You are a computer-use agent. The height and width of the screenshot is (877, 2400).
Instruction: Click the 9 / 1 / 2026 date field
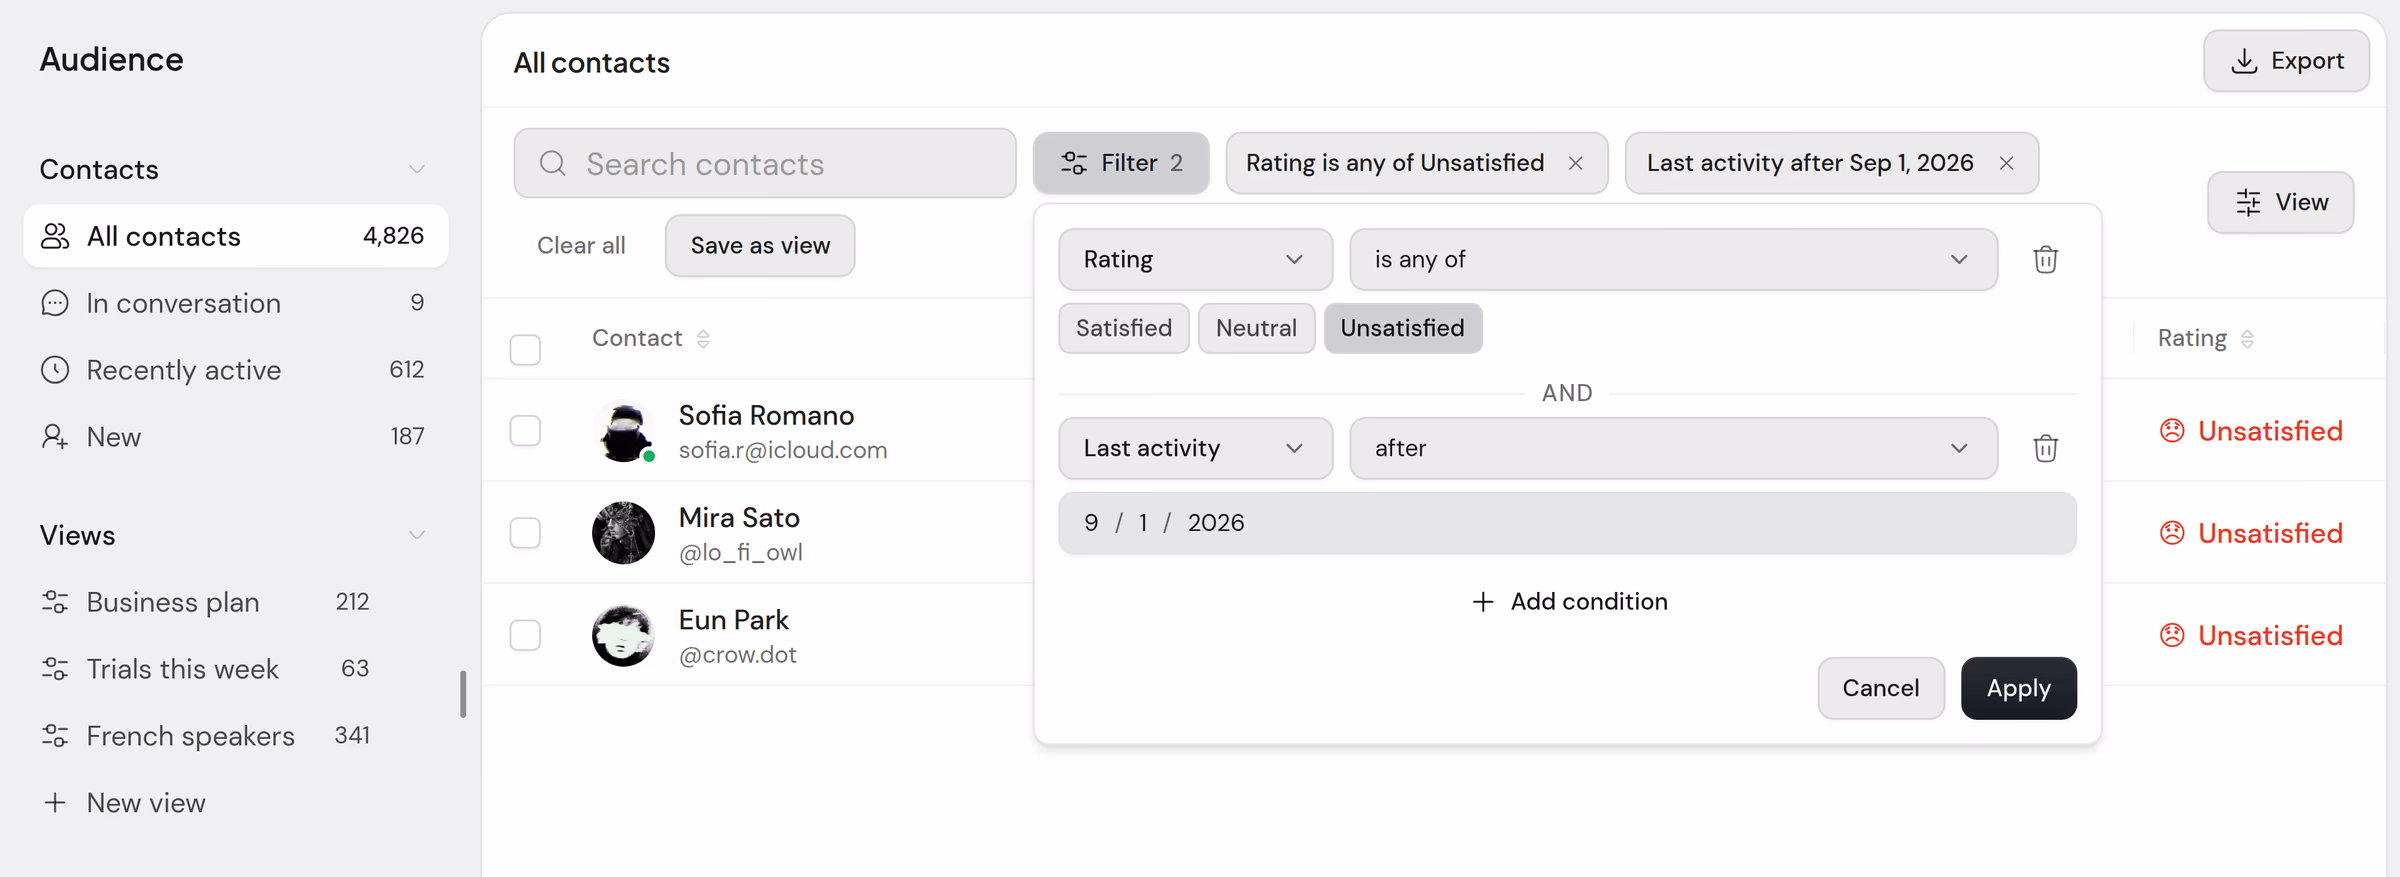(1567, 523)
